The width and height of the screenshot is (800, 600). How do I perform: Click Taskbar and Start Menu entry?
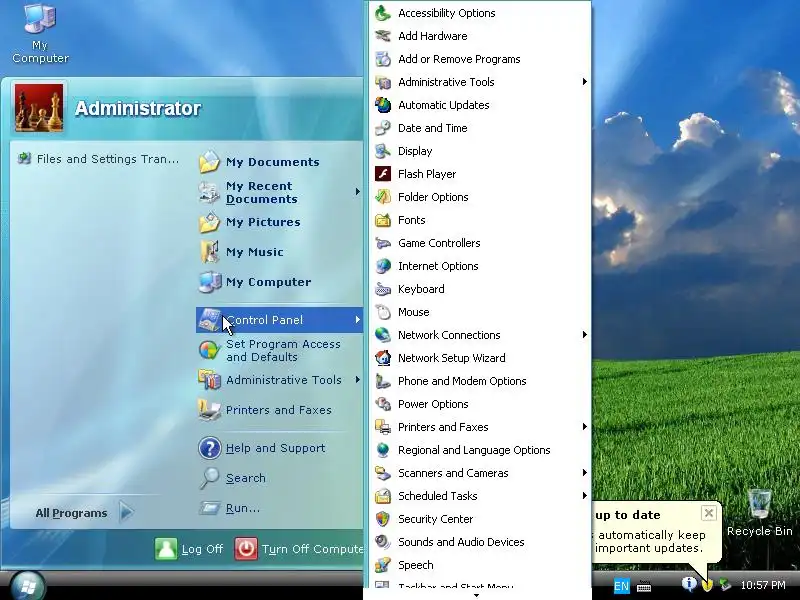click(477, 586)
